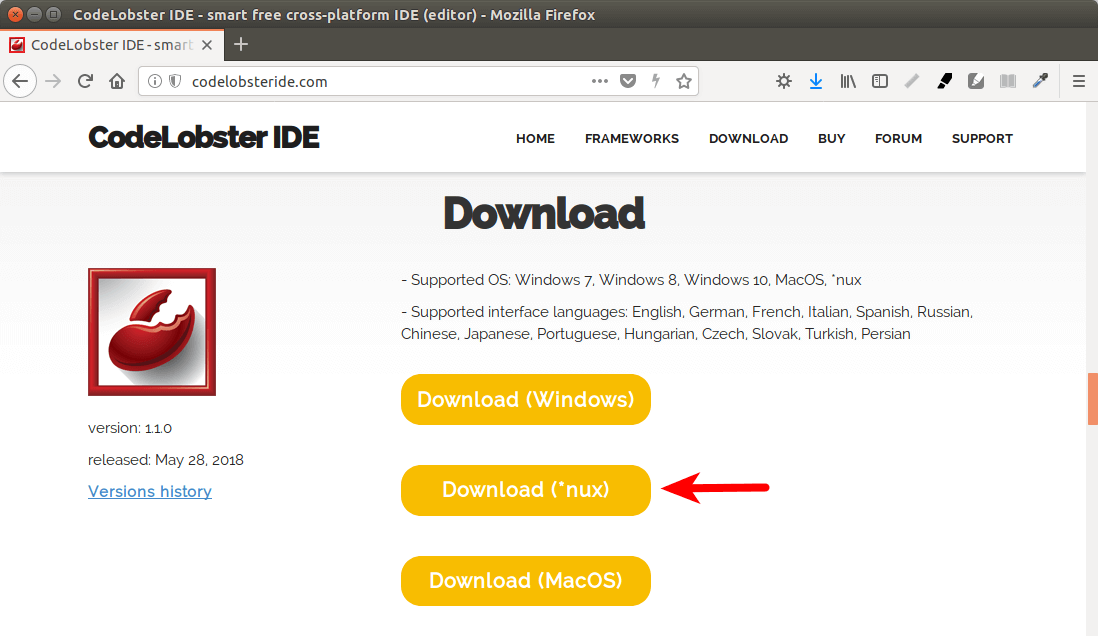This screenshot has height=636, width=1098.
Task: Bookmark this page with the star icon
Action: pyautogui.click(x=684, y=82)
